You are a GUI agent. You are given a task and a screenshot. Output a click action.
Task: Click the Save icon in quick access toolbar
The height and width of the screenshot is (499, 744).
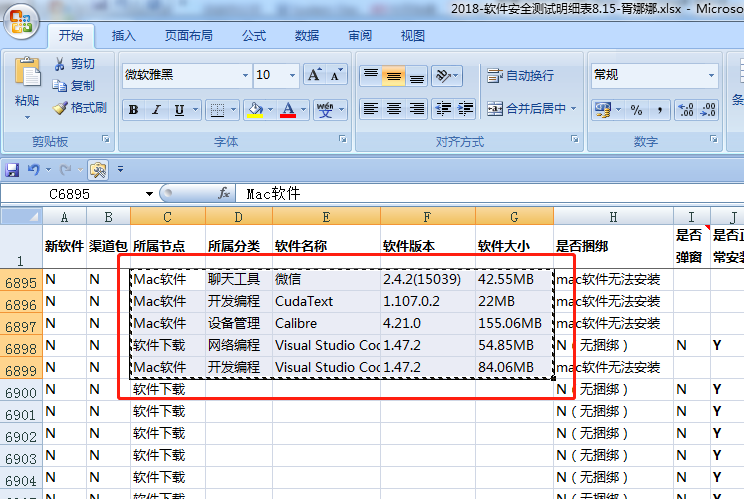pyautogui.click(x=12, y=170)
